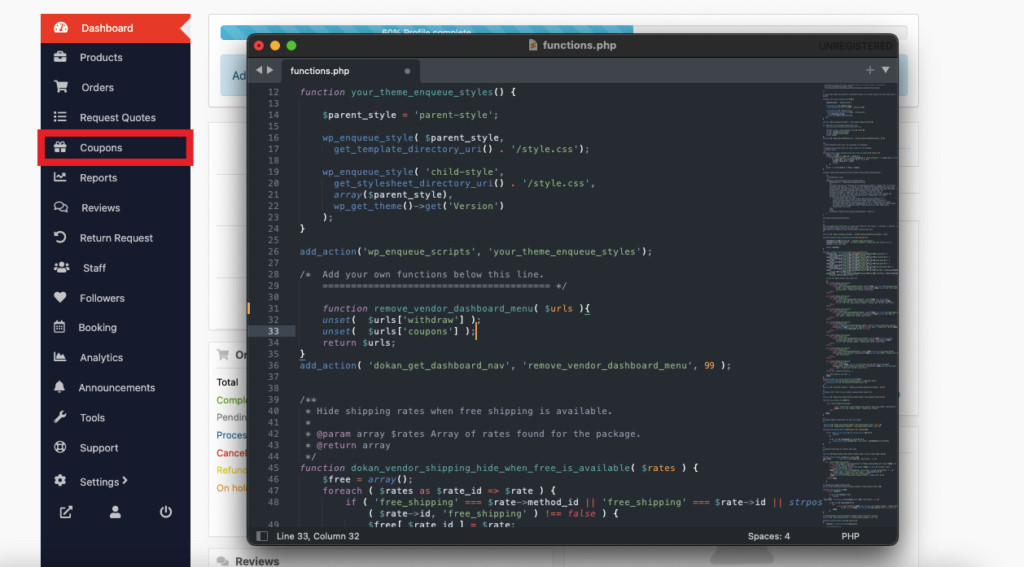Click the log out power icon

[x=165, y=512]
